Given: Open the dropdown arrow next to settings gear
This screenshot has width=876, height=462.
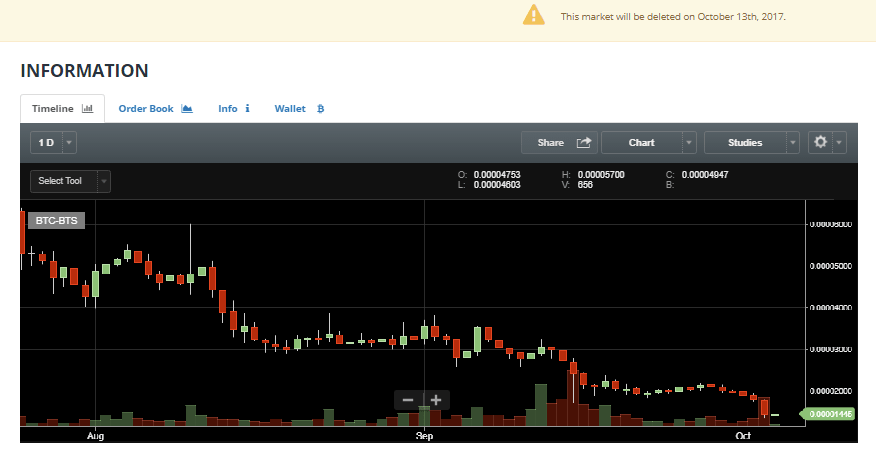Looking at the screenshot, I should point(840,143).
